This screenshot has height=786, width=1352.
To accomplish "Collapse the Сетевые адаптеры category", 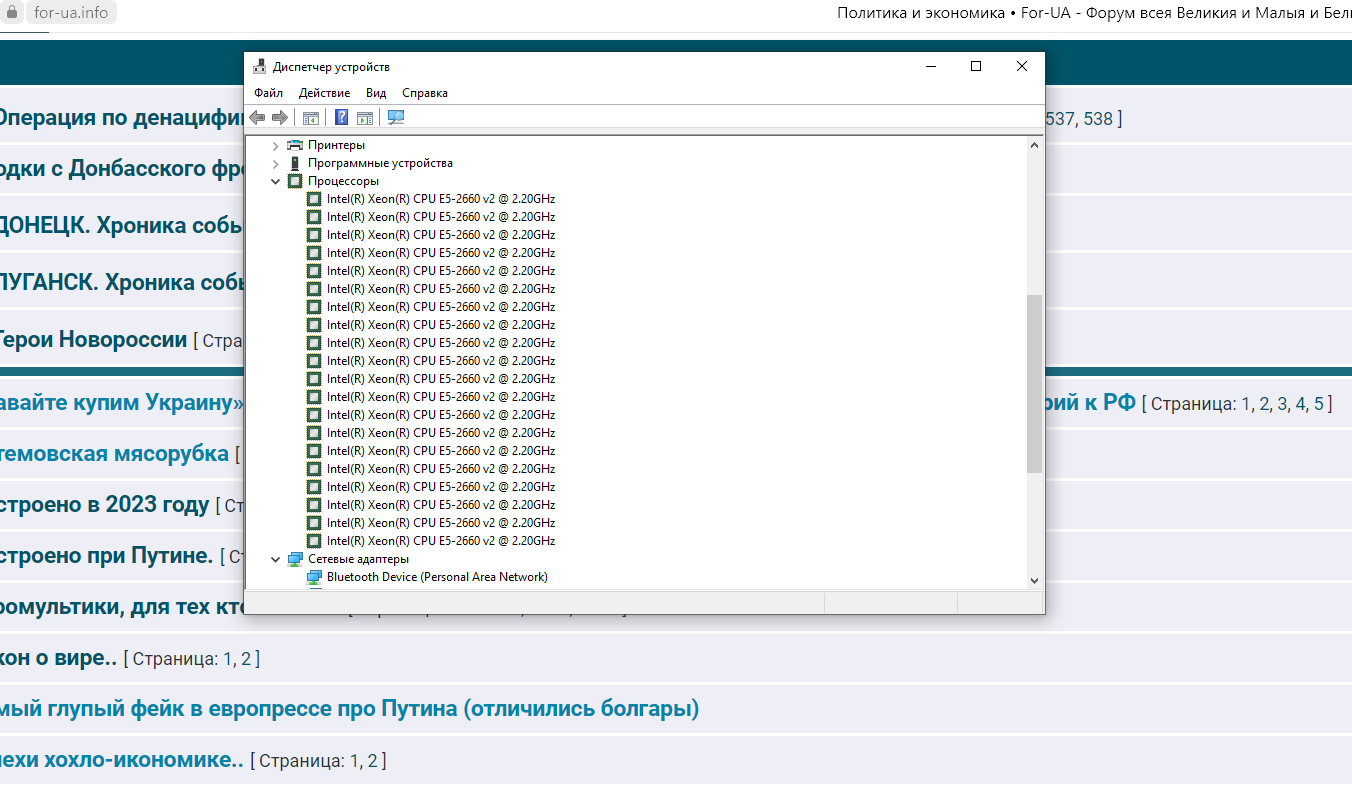I will pos(276,559).
